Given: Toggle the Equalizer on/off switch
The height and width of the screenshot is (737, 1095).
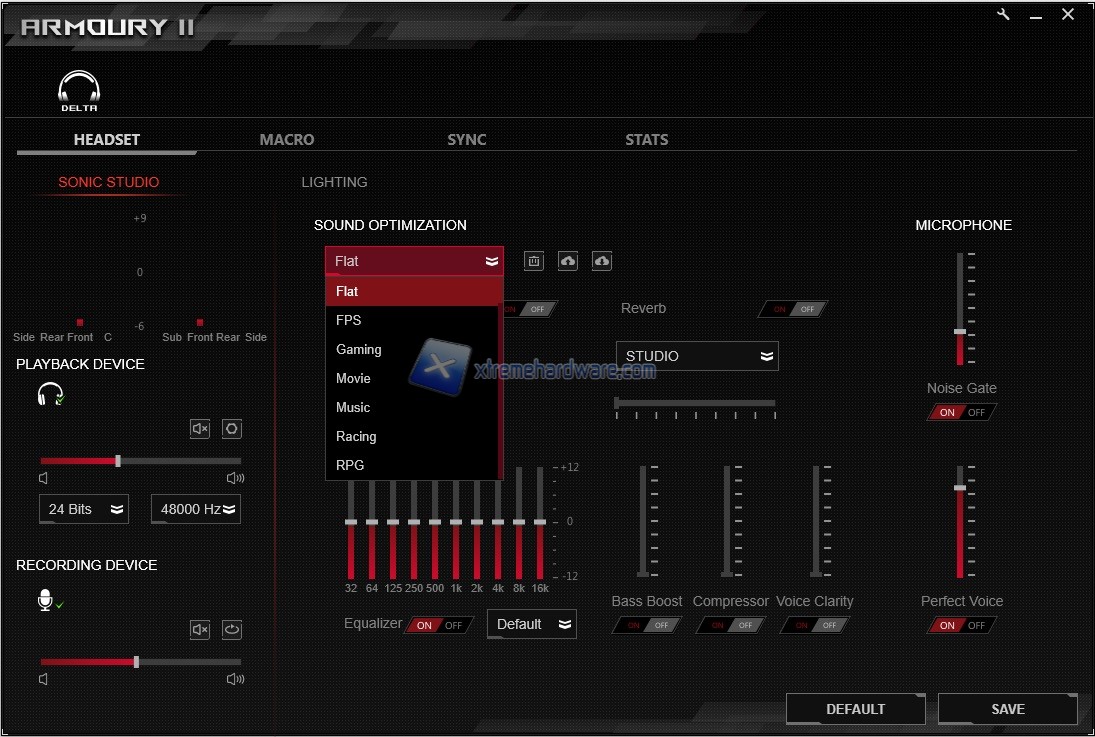Looking at the screenshot, I should 439,625.
